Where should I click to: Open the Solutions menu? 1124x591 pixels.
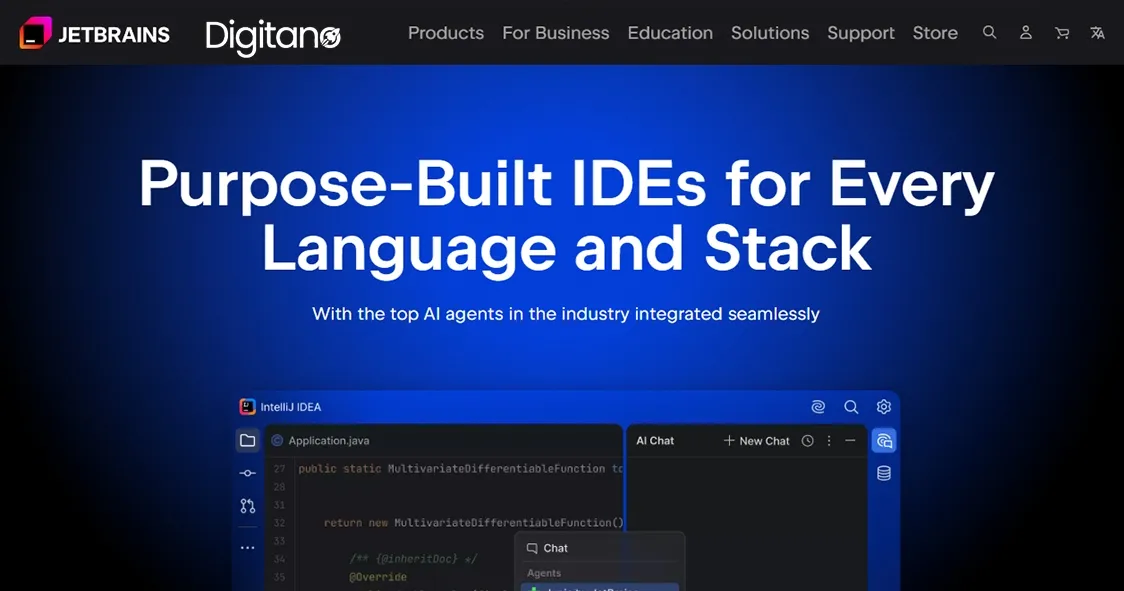770,33
